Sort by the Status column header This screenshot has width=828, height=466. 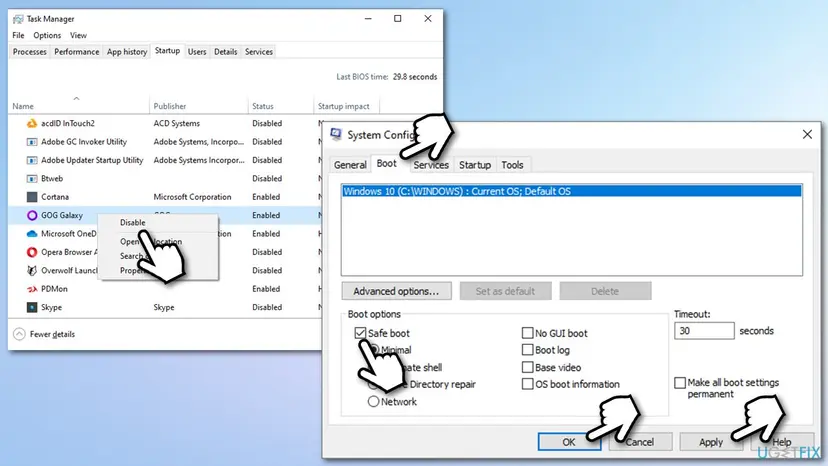click(x=280, y=106)
